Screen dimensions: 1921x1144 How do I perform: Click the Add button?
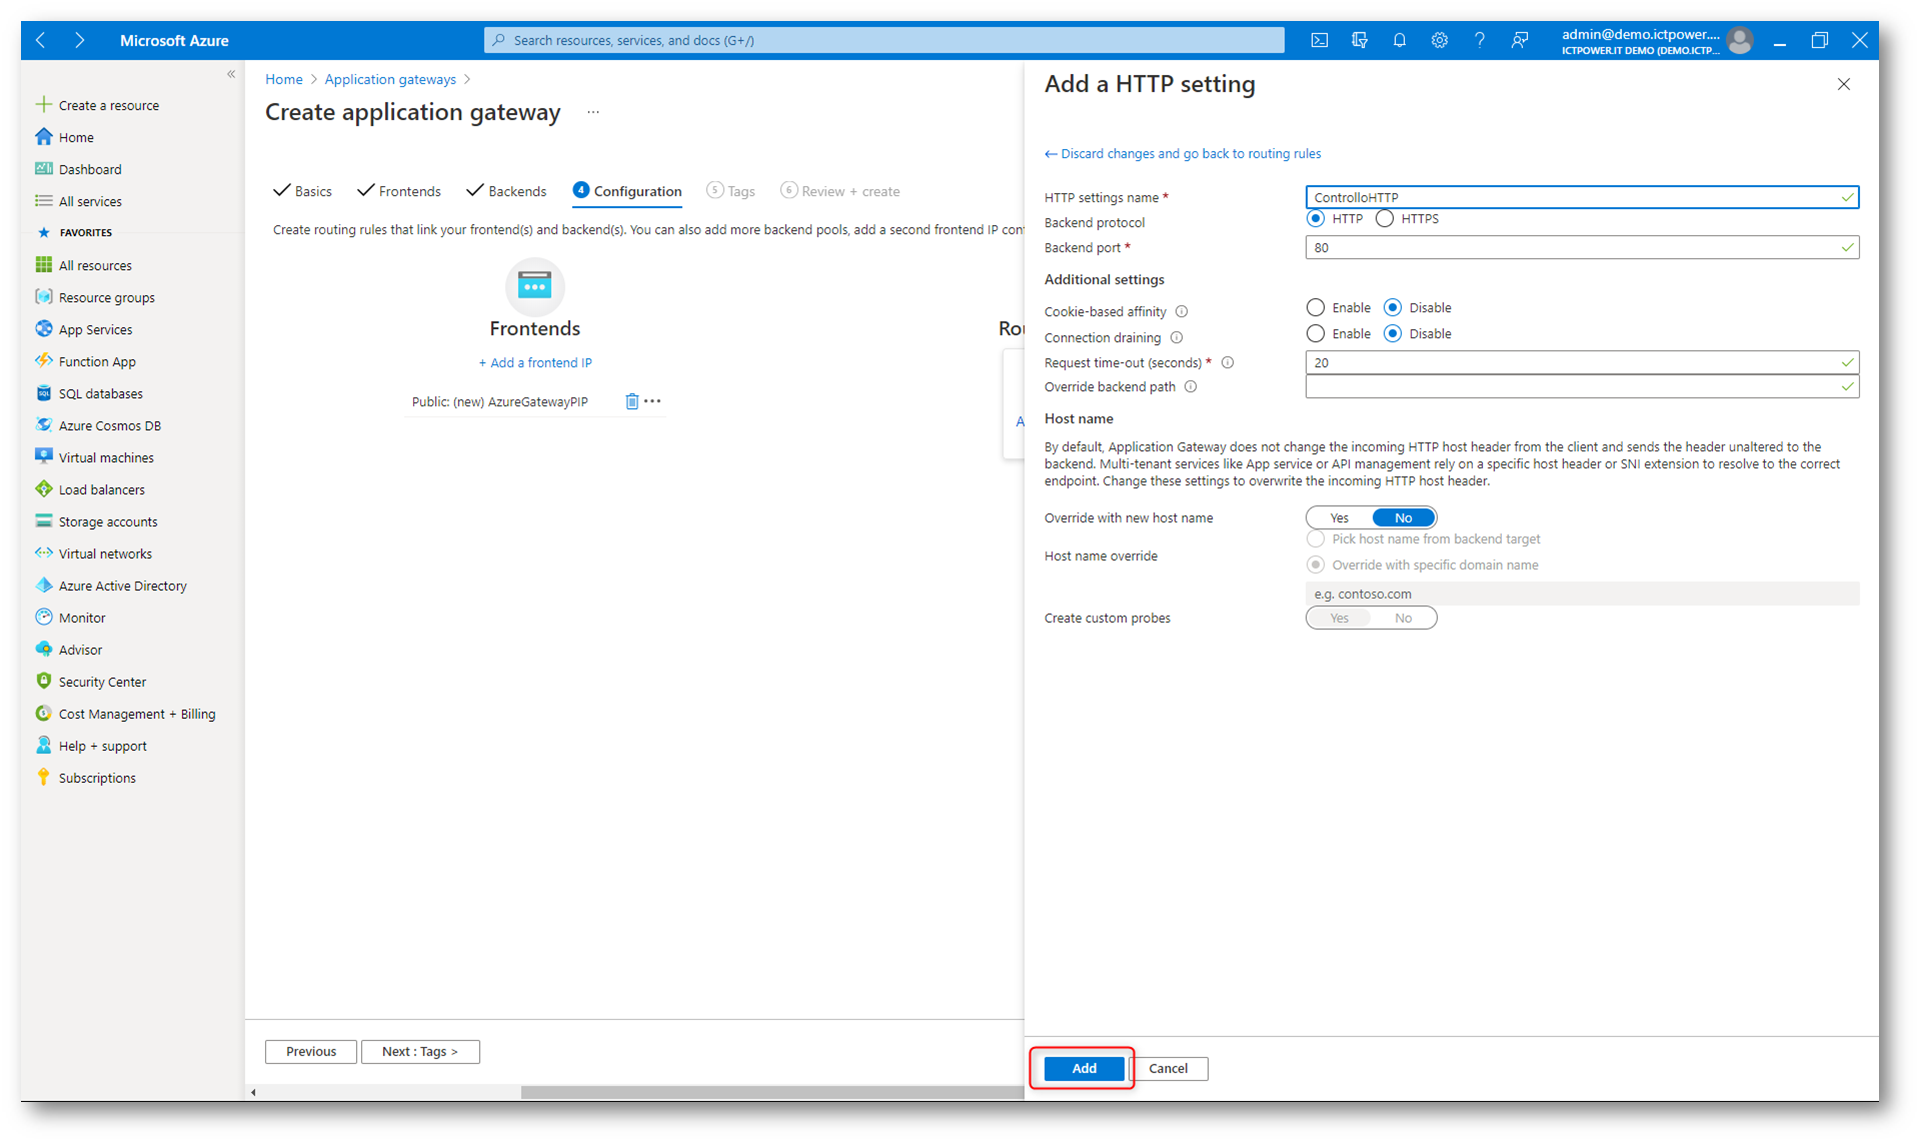coord(1084,1068)
